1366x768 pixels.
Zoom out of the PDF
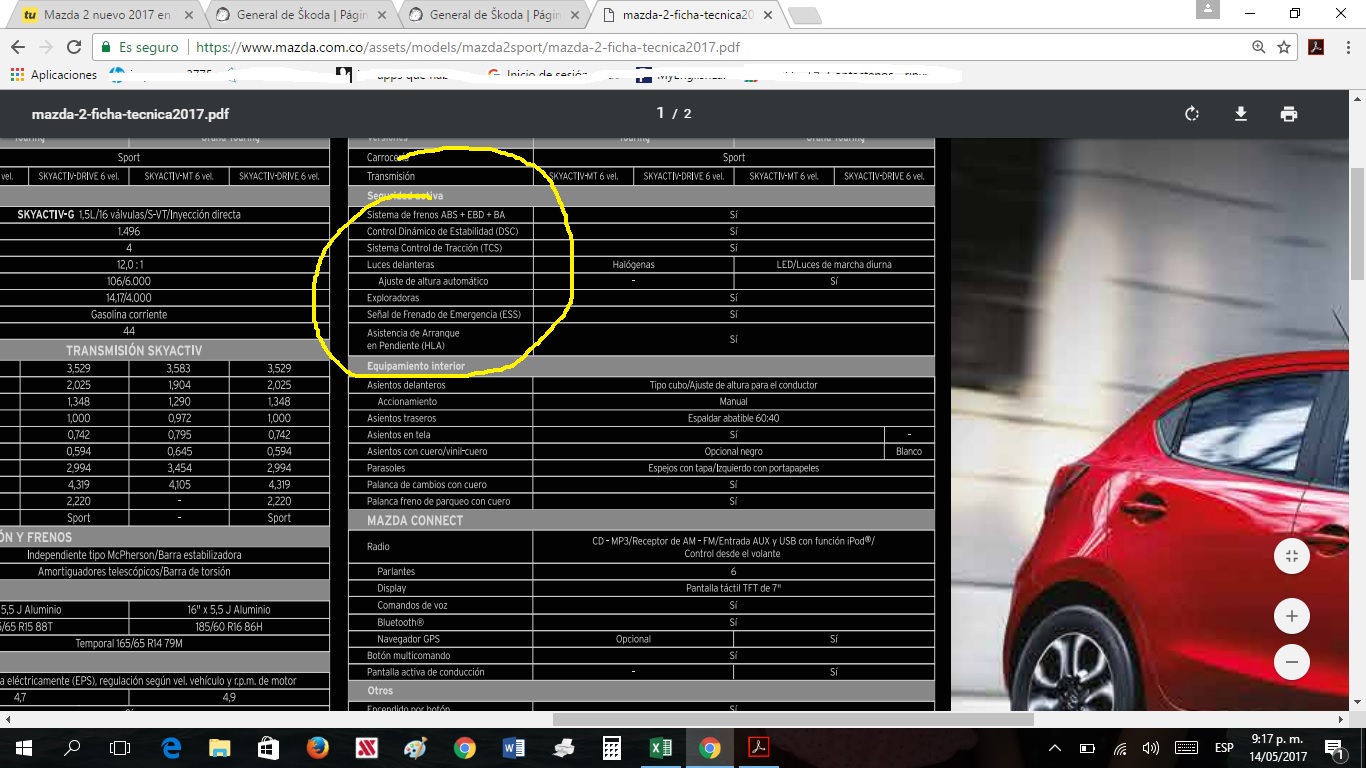click(1292, 662)
